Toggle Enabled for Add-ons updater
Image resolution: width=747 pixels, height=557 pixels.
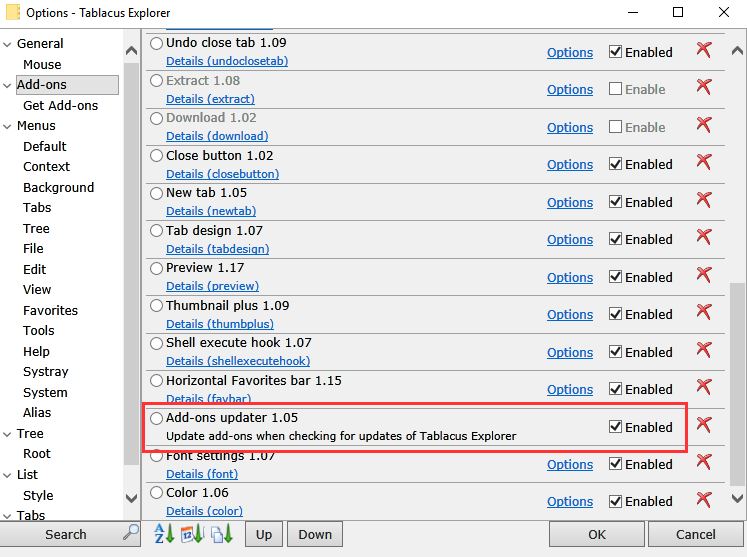tap(615, 426)
